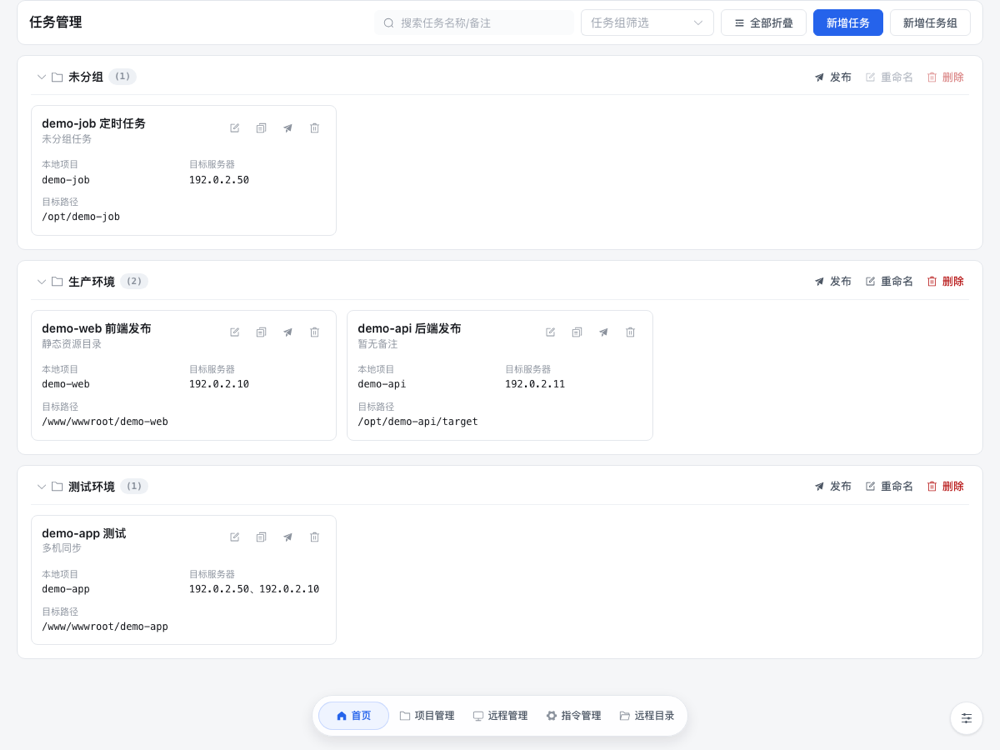Collapse the 未分组 group
The image size is (1000, 750).
coord(41,77)
